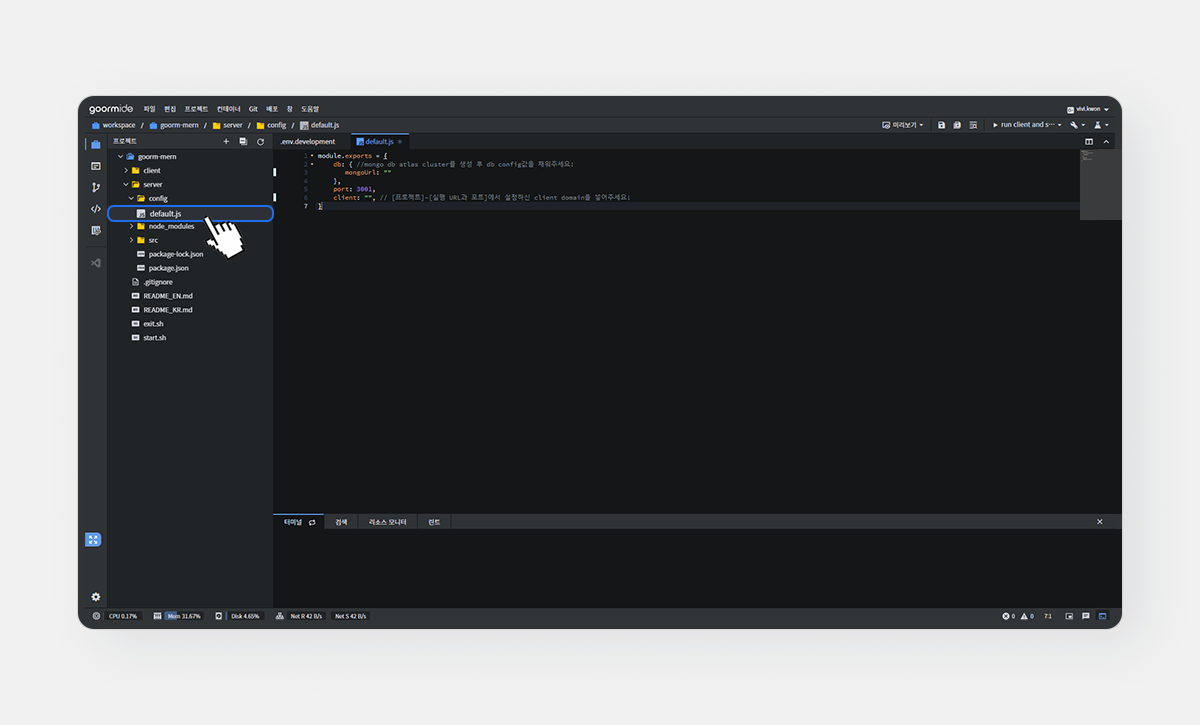1200x725 pixels.
Task: Expand the node_modules folder
Action: coord(131,226)
